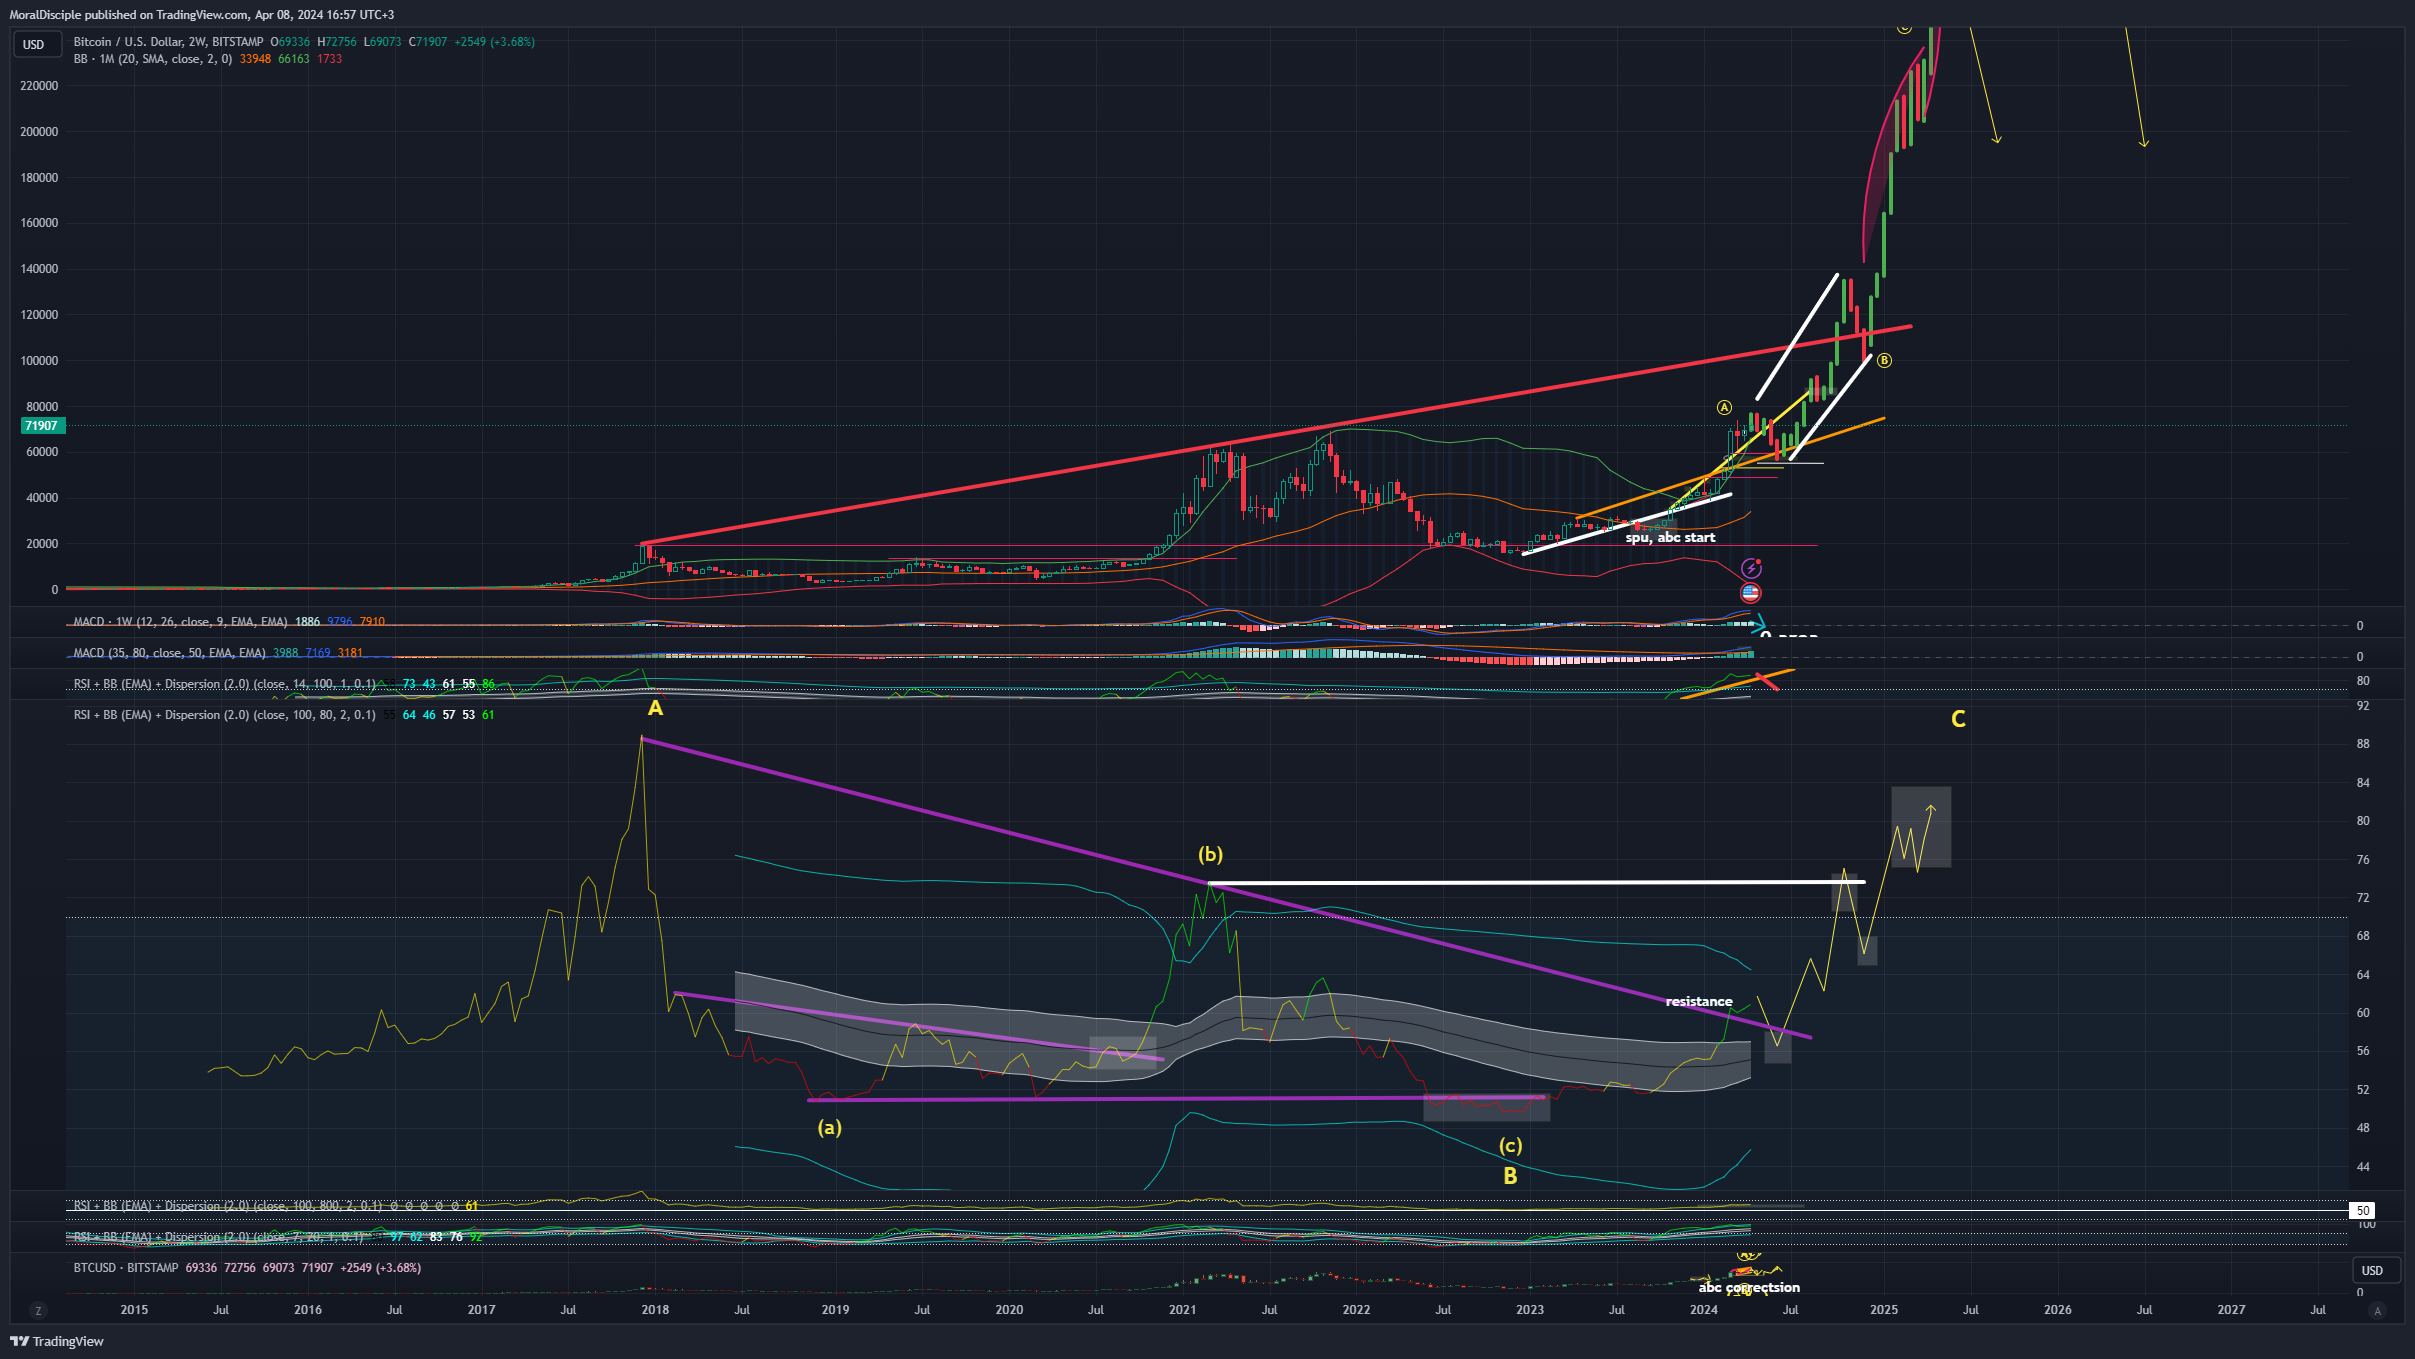Viewport: 2415px width, 1359px height.
Task: Click the BB value 66163 in the legend
Action: point(294,59)
